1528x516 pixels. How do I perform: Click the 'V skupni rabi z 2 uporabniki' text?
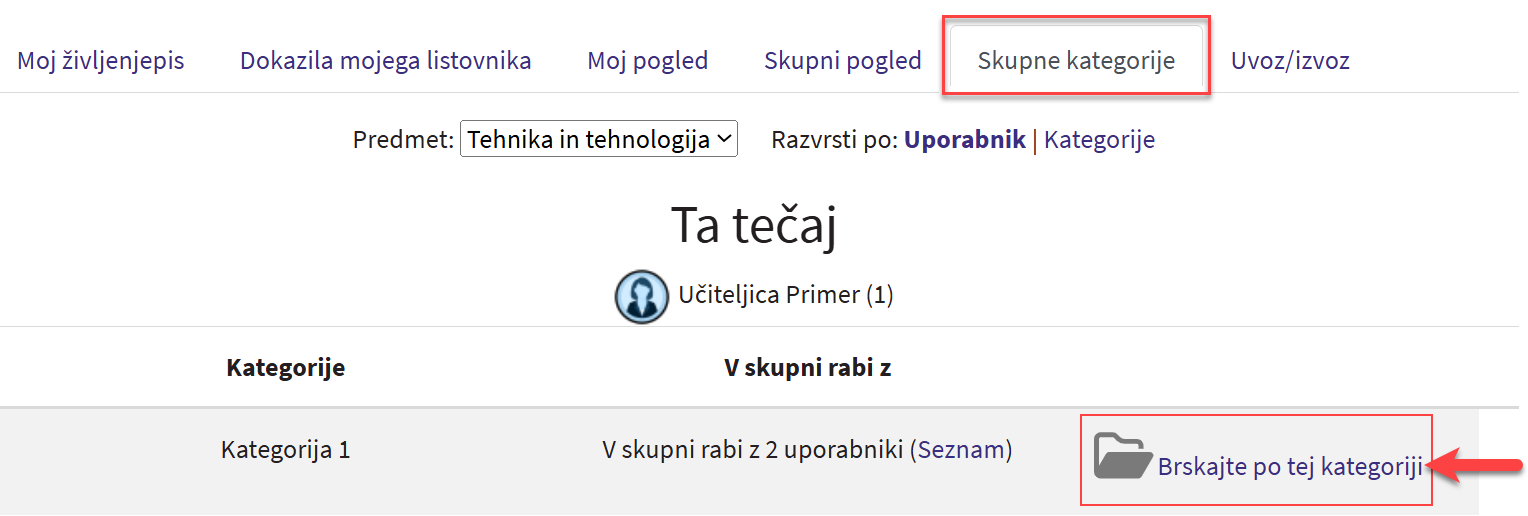[x=753, y=450]
